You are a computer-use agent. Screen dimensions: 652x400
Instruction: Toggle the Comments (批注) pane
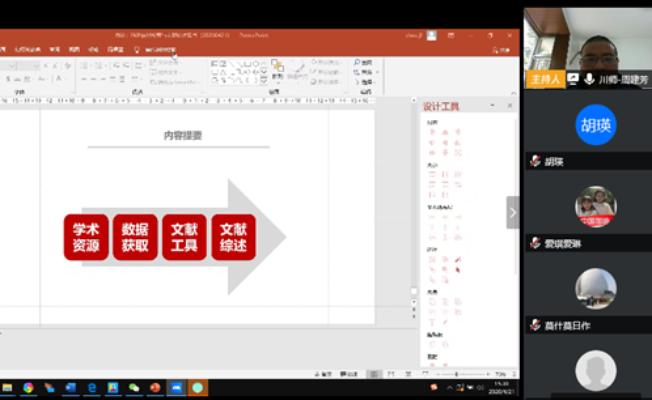click(349, 374)
